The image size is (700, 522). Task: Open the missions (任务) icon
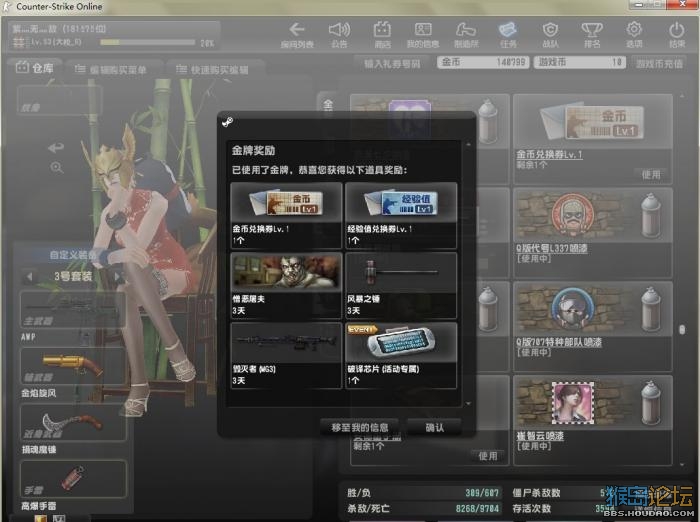click(508, 34)
